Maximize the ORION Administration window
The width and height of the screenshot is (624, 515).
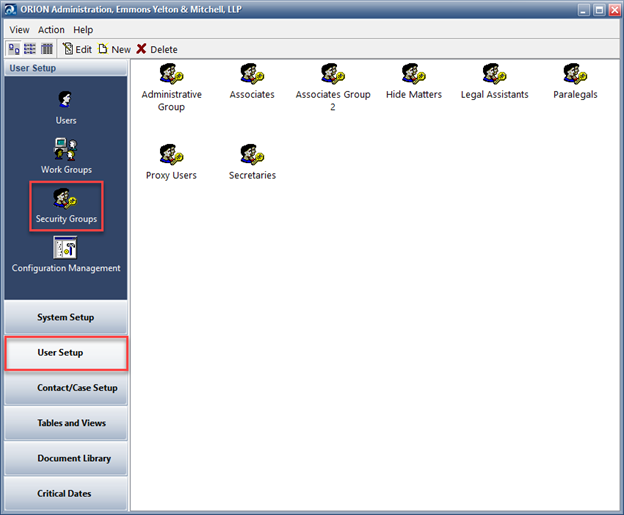click(x=599, y=10)
